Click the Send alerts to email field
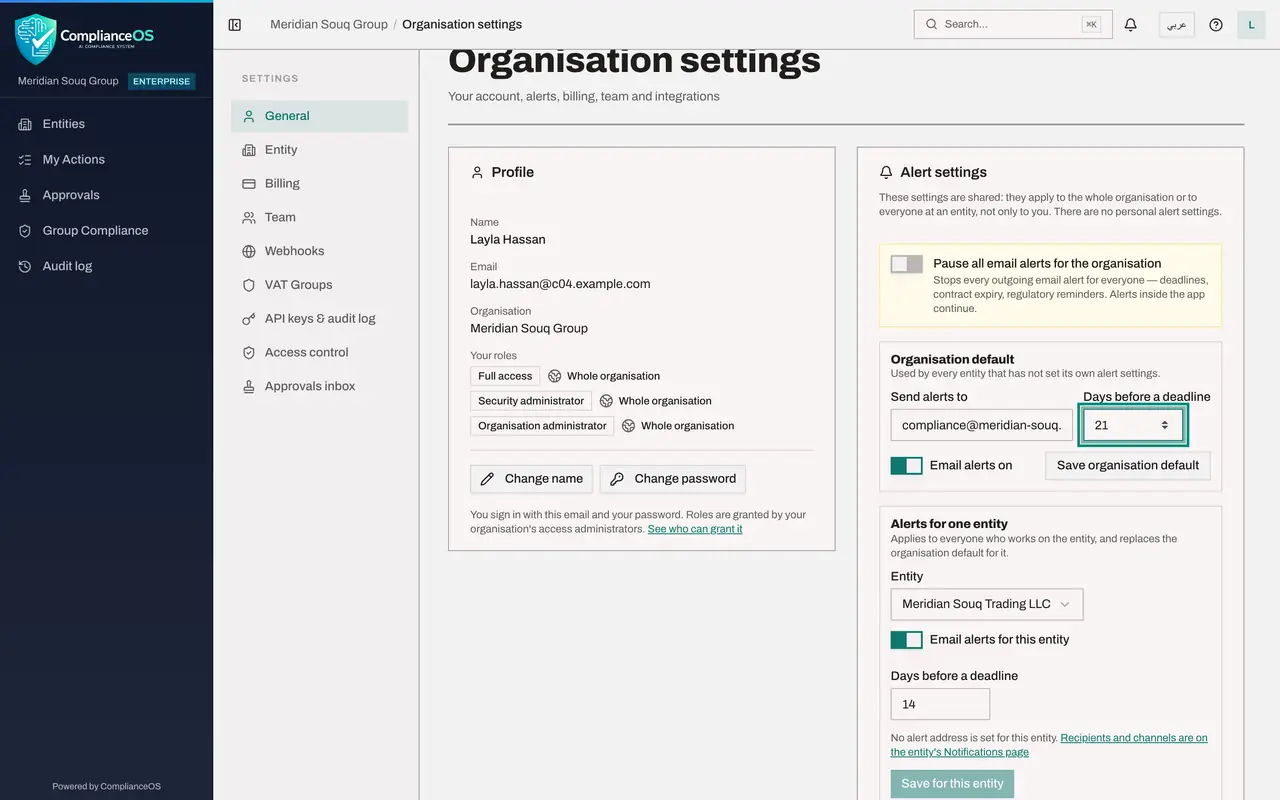 click(982, 425)
